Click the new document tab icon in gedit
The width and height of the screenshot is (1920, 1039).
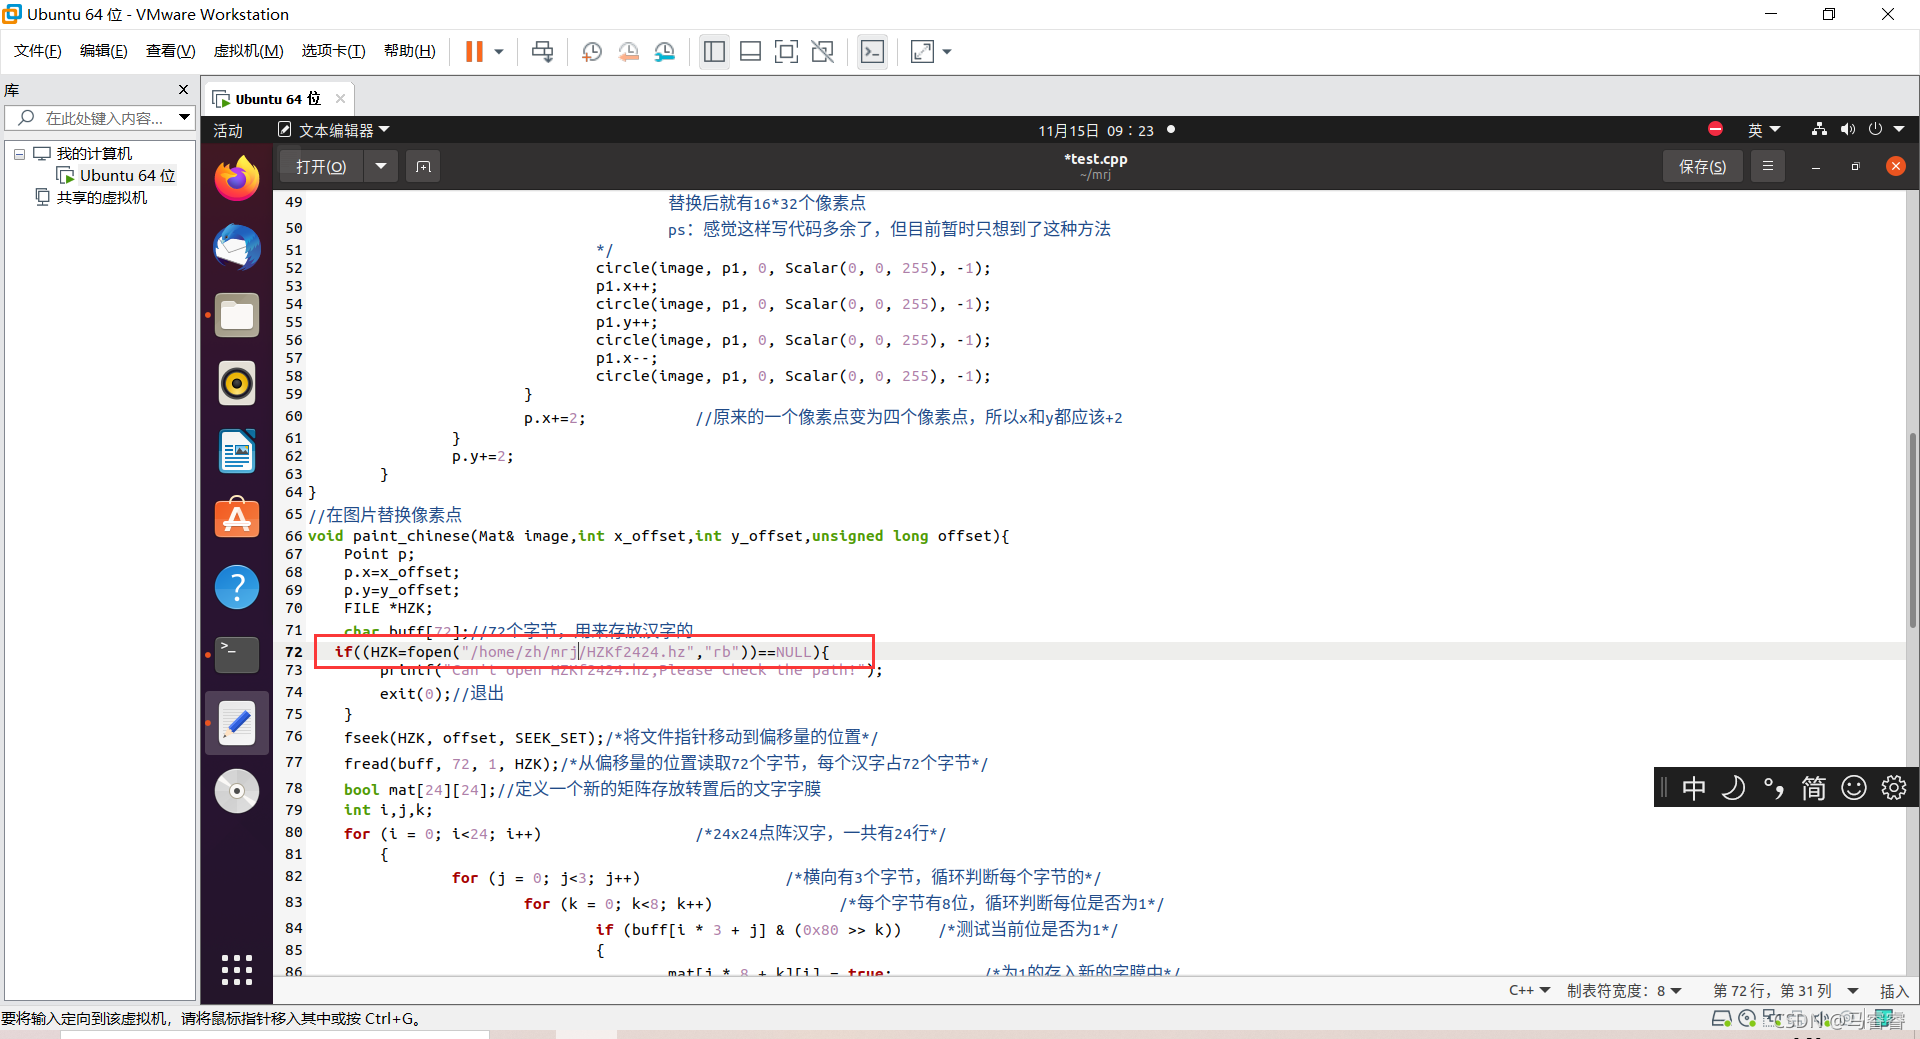coord(424,167)
